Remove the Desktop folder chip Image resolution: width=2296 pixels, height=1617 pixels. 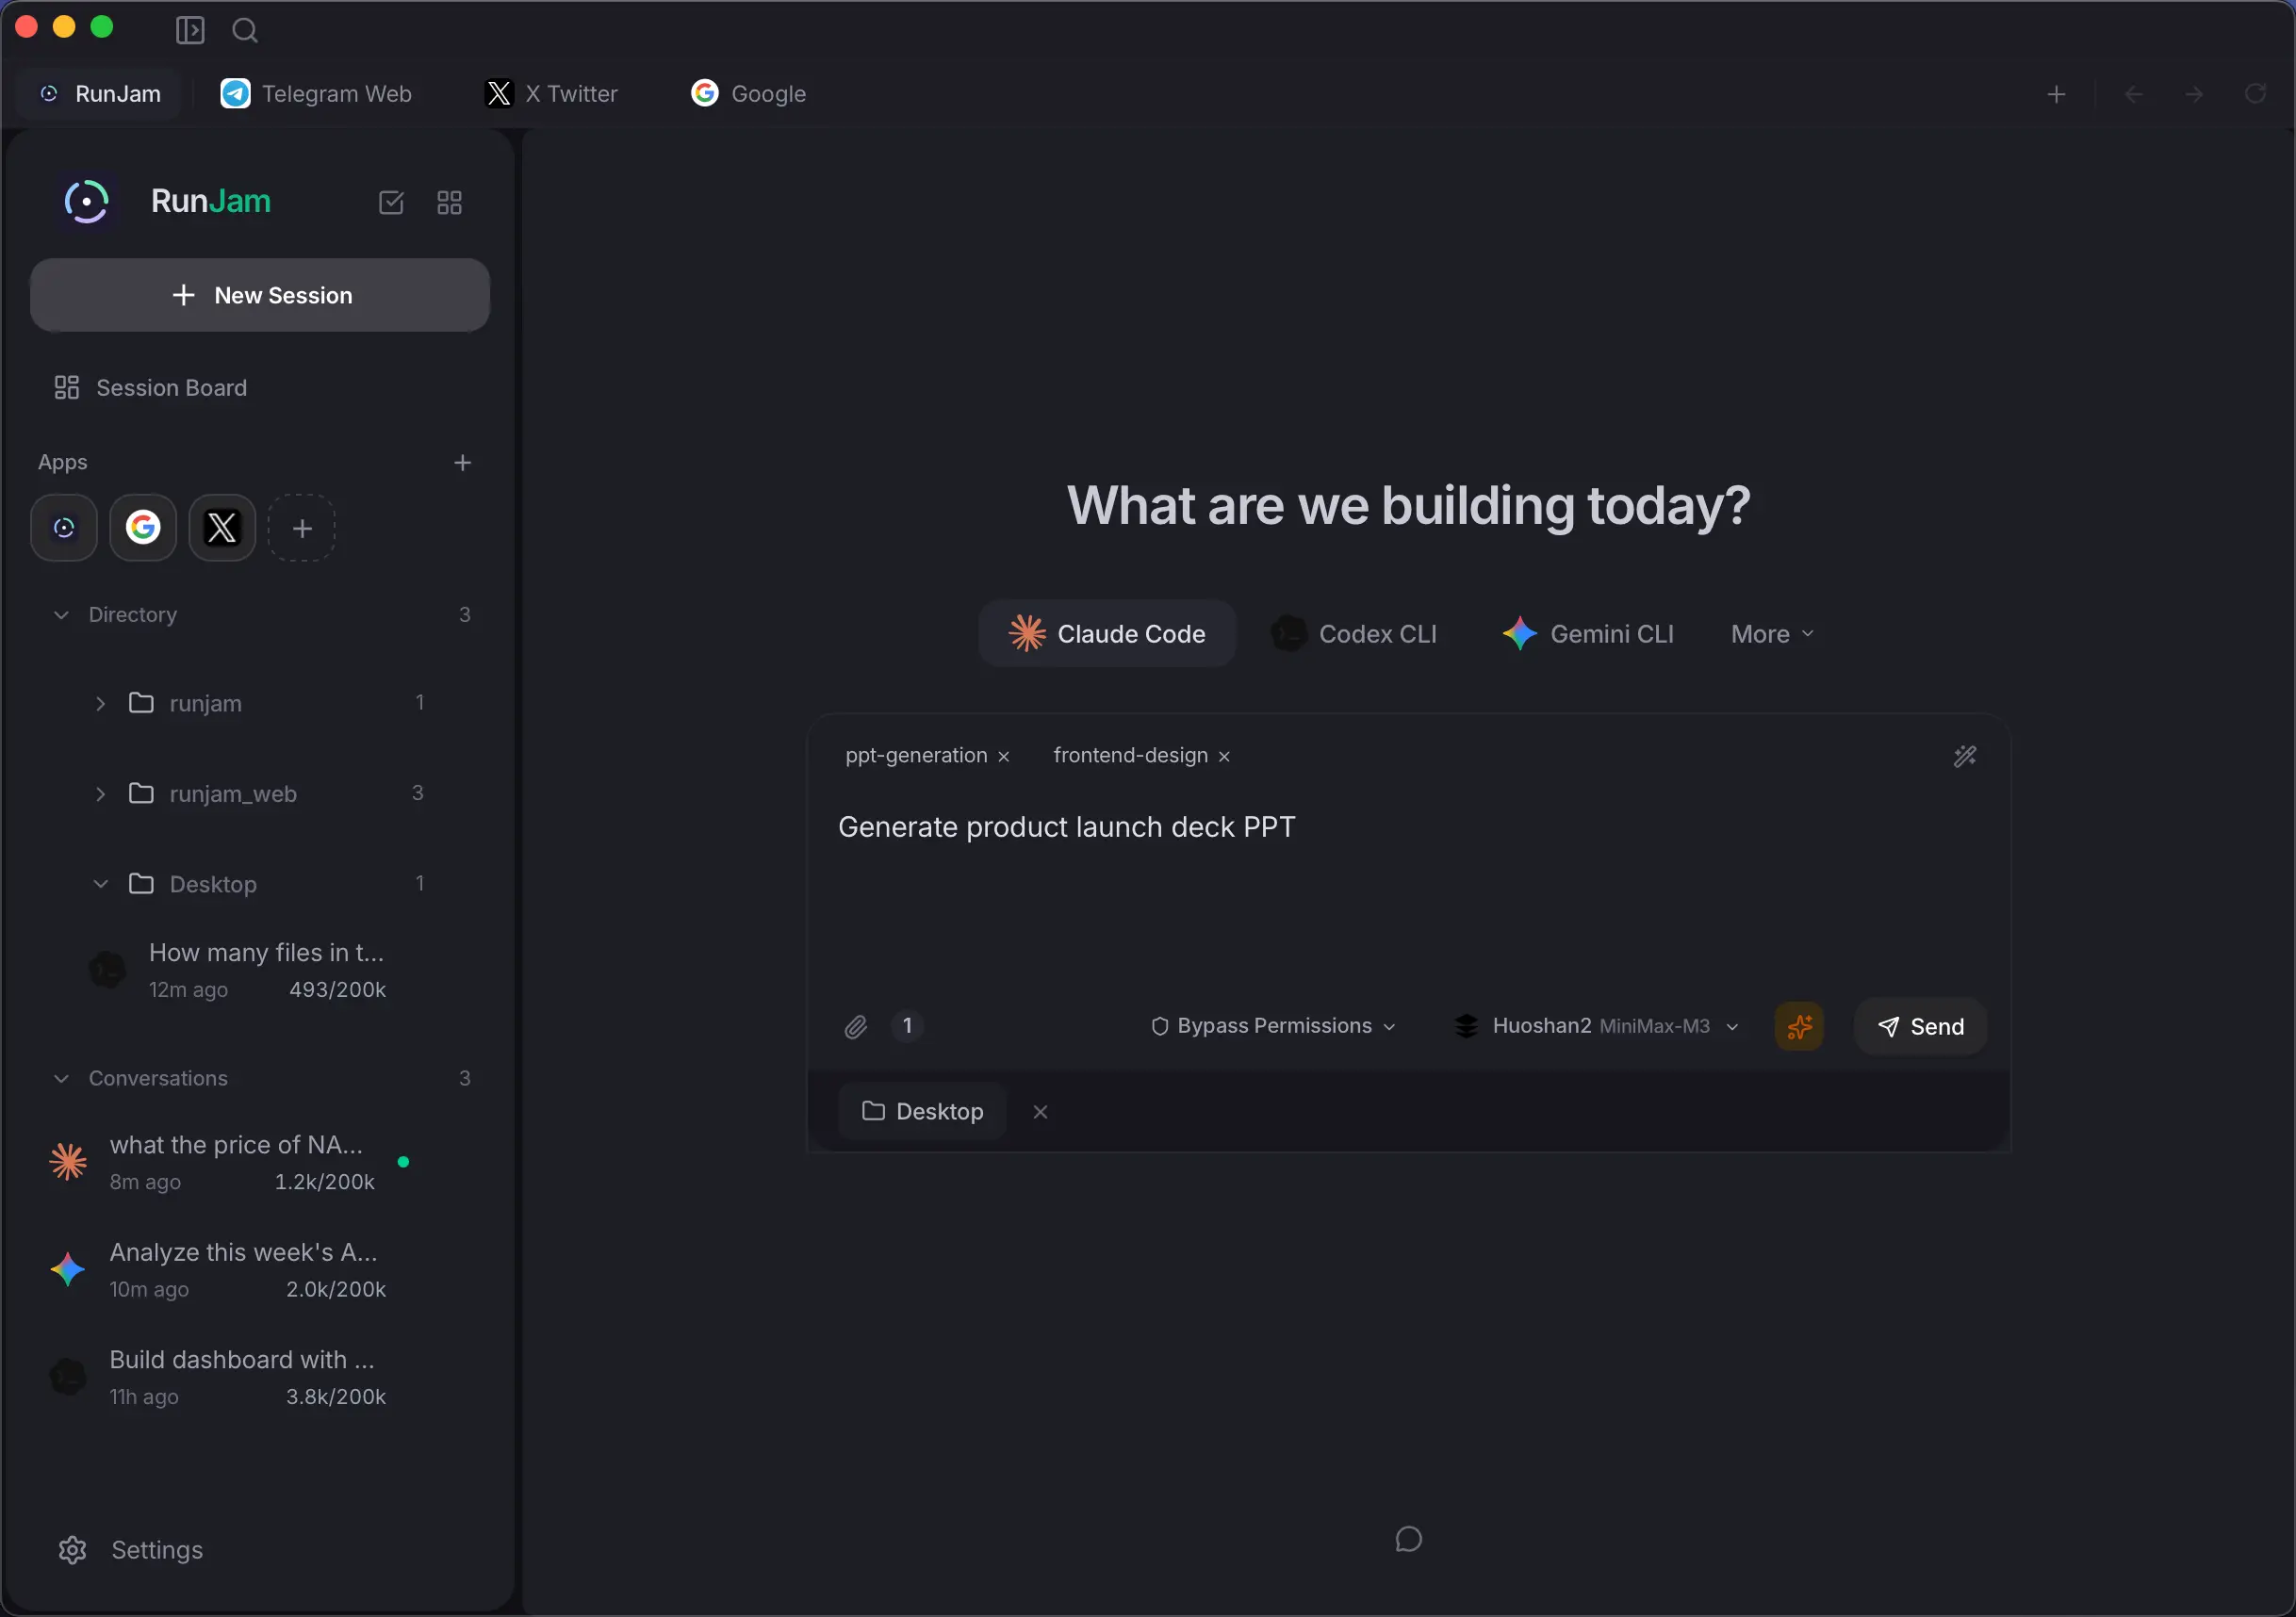tap(1040, 1112)
